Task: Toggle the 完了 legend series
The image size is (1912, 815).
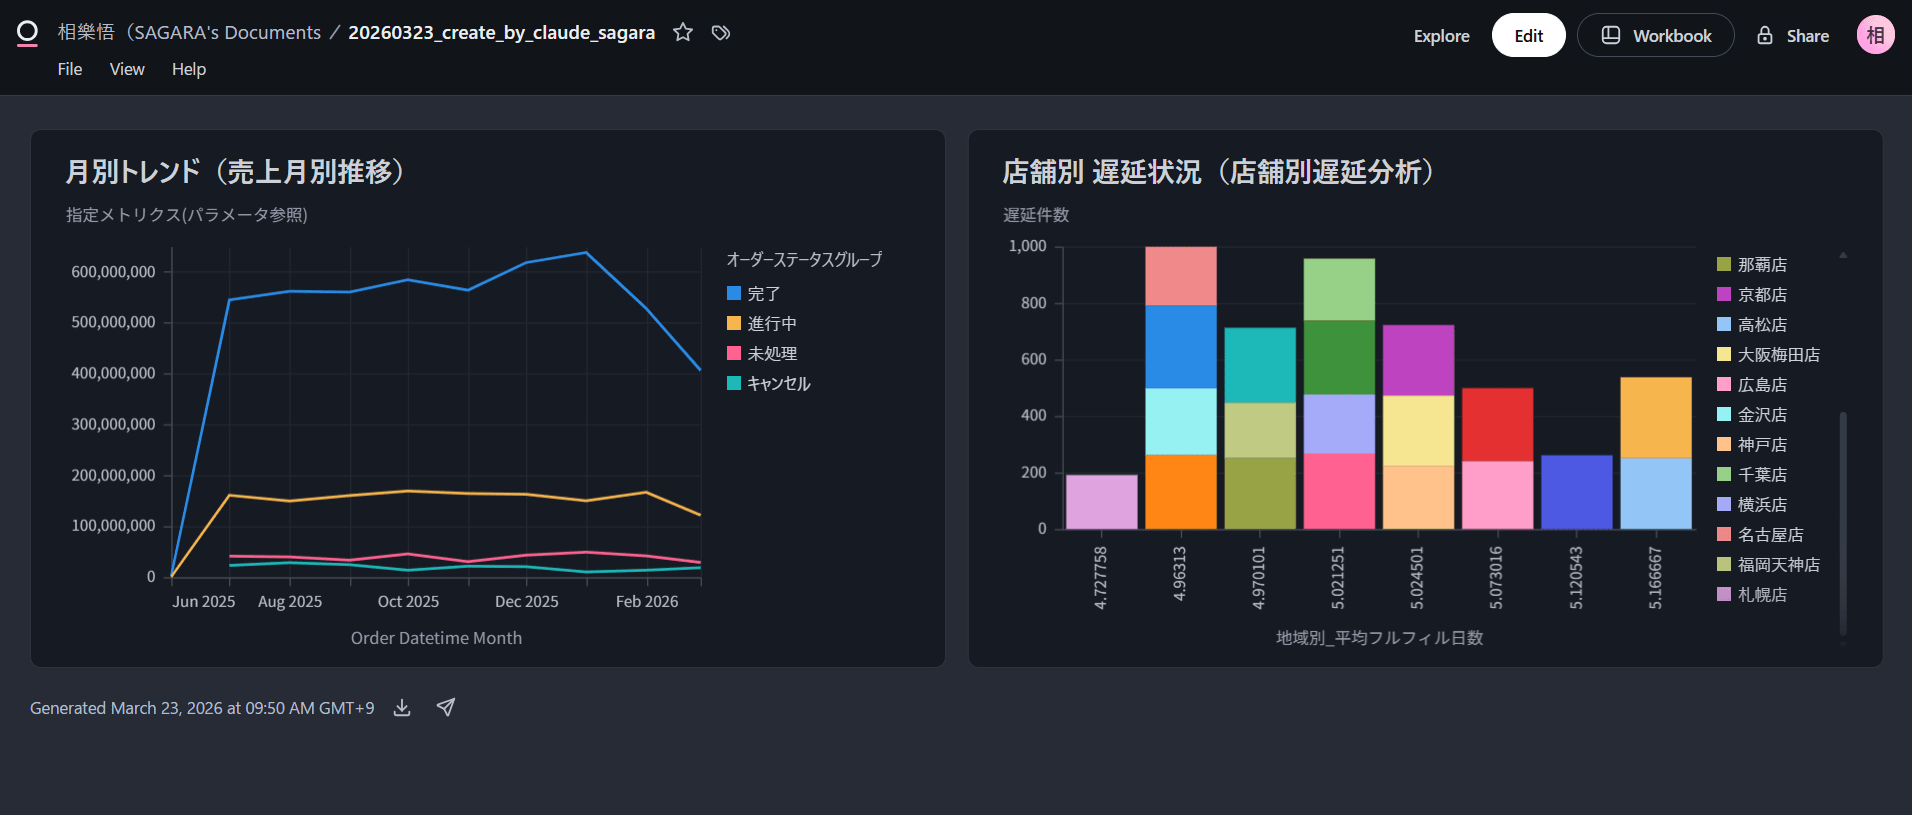Action: 763,294
